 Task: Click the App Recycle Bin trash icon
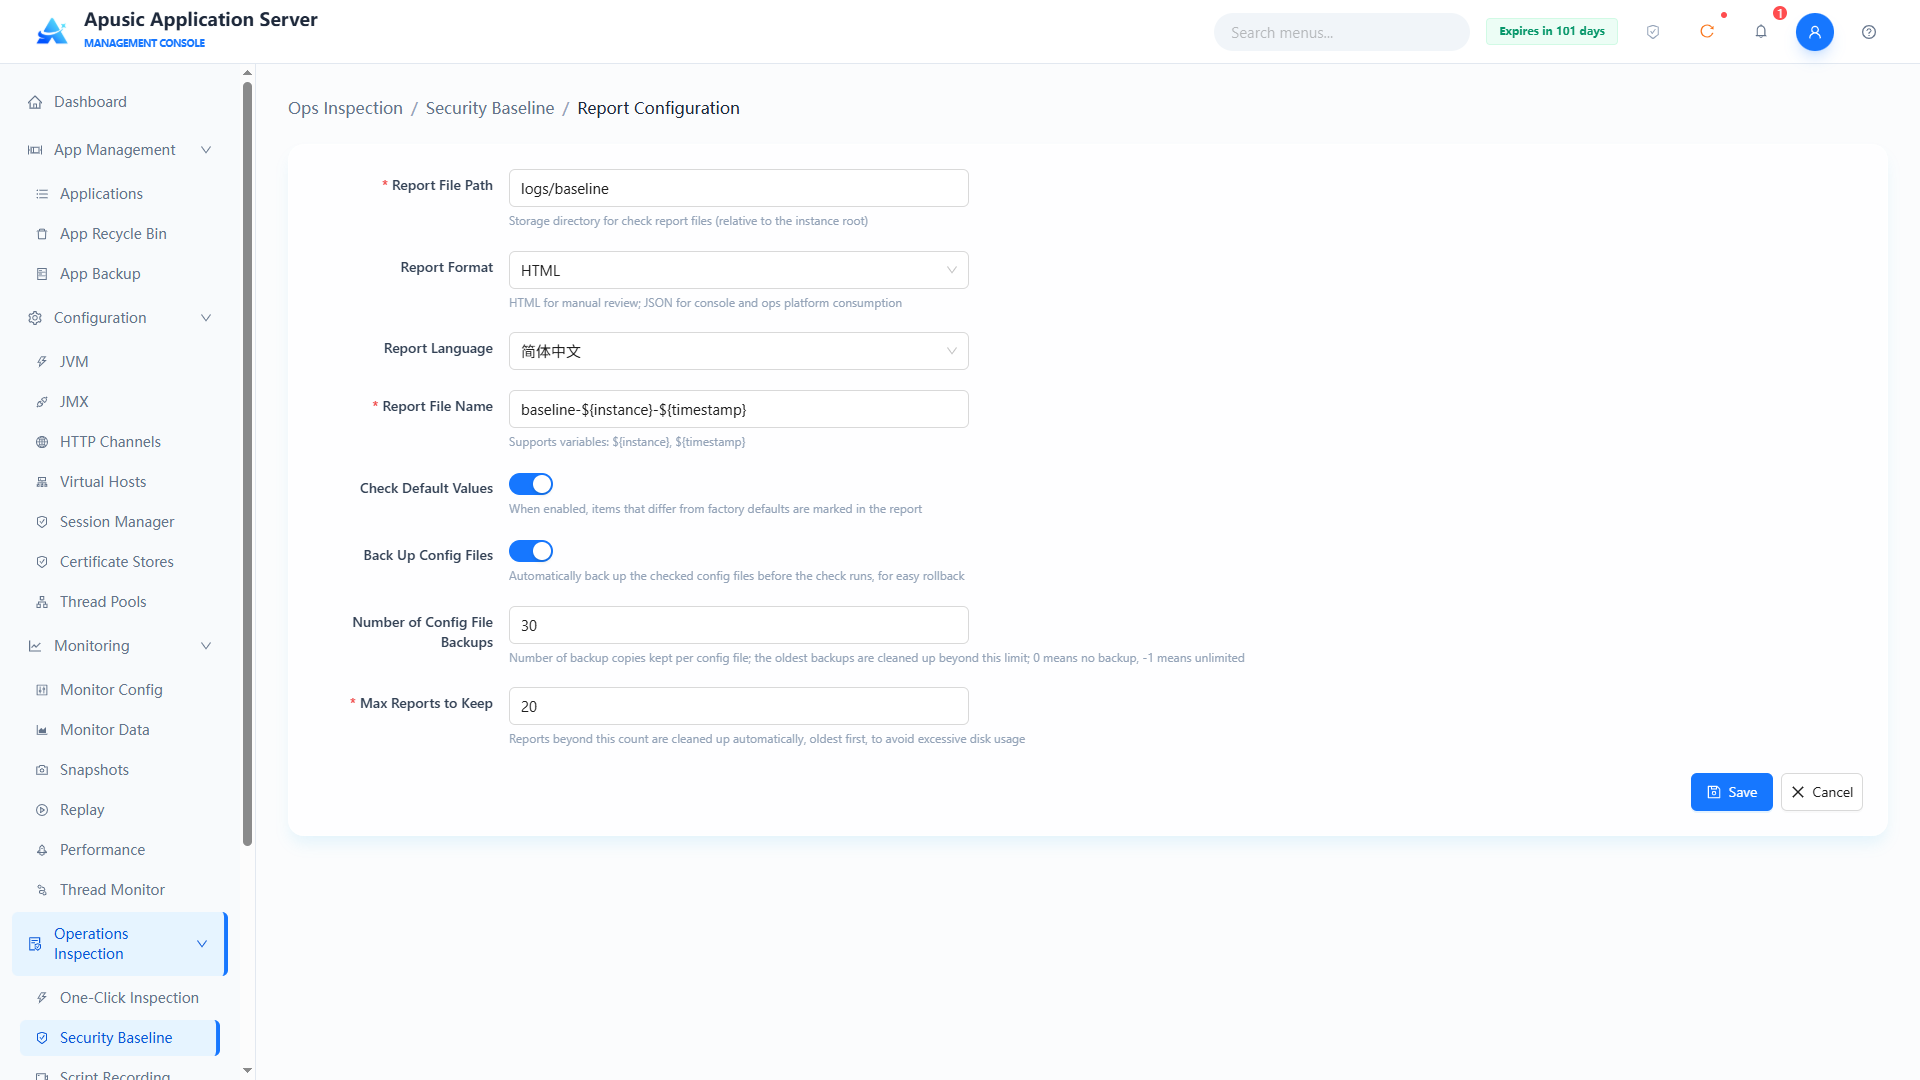42,234
